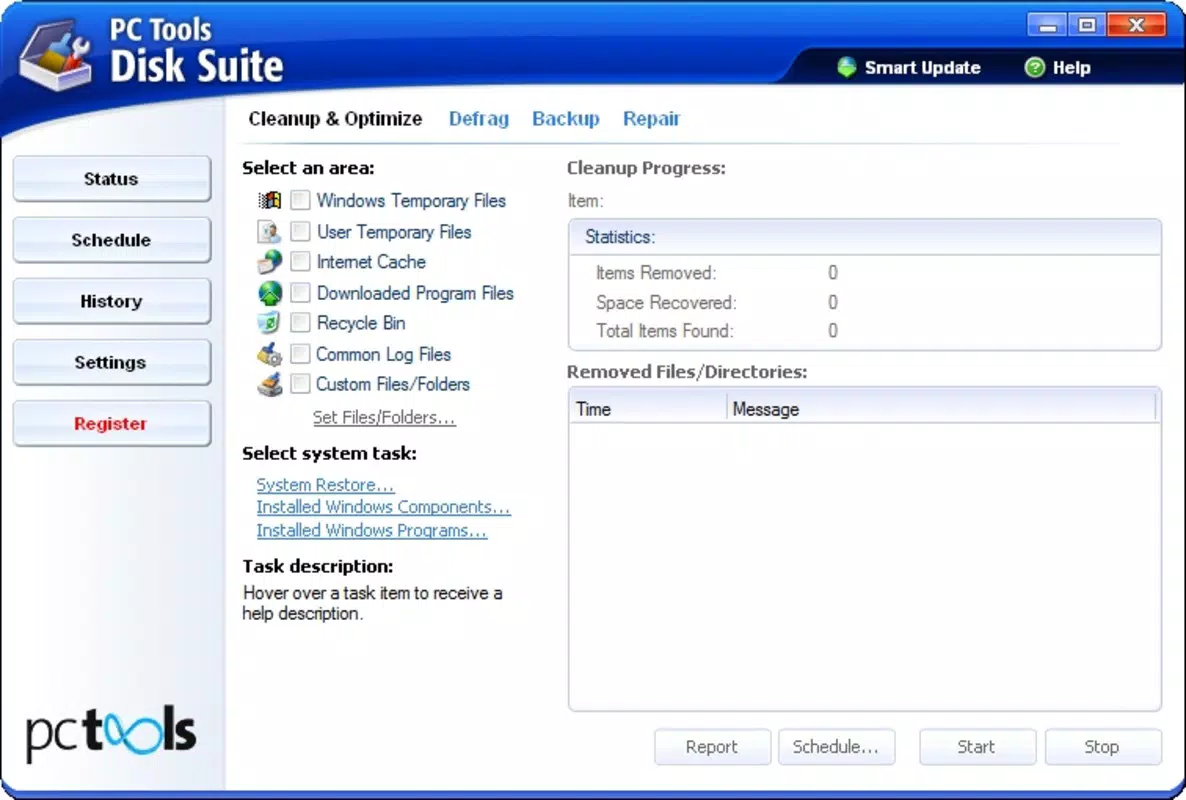The height and width of the screenshot is (800, 1186).
Task: Click the pctools logo at bottom left
Action: [x=111, y=732]
